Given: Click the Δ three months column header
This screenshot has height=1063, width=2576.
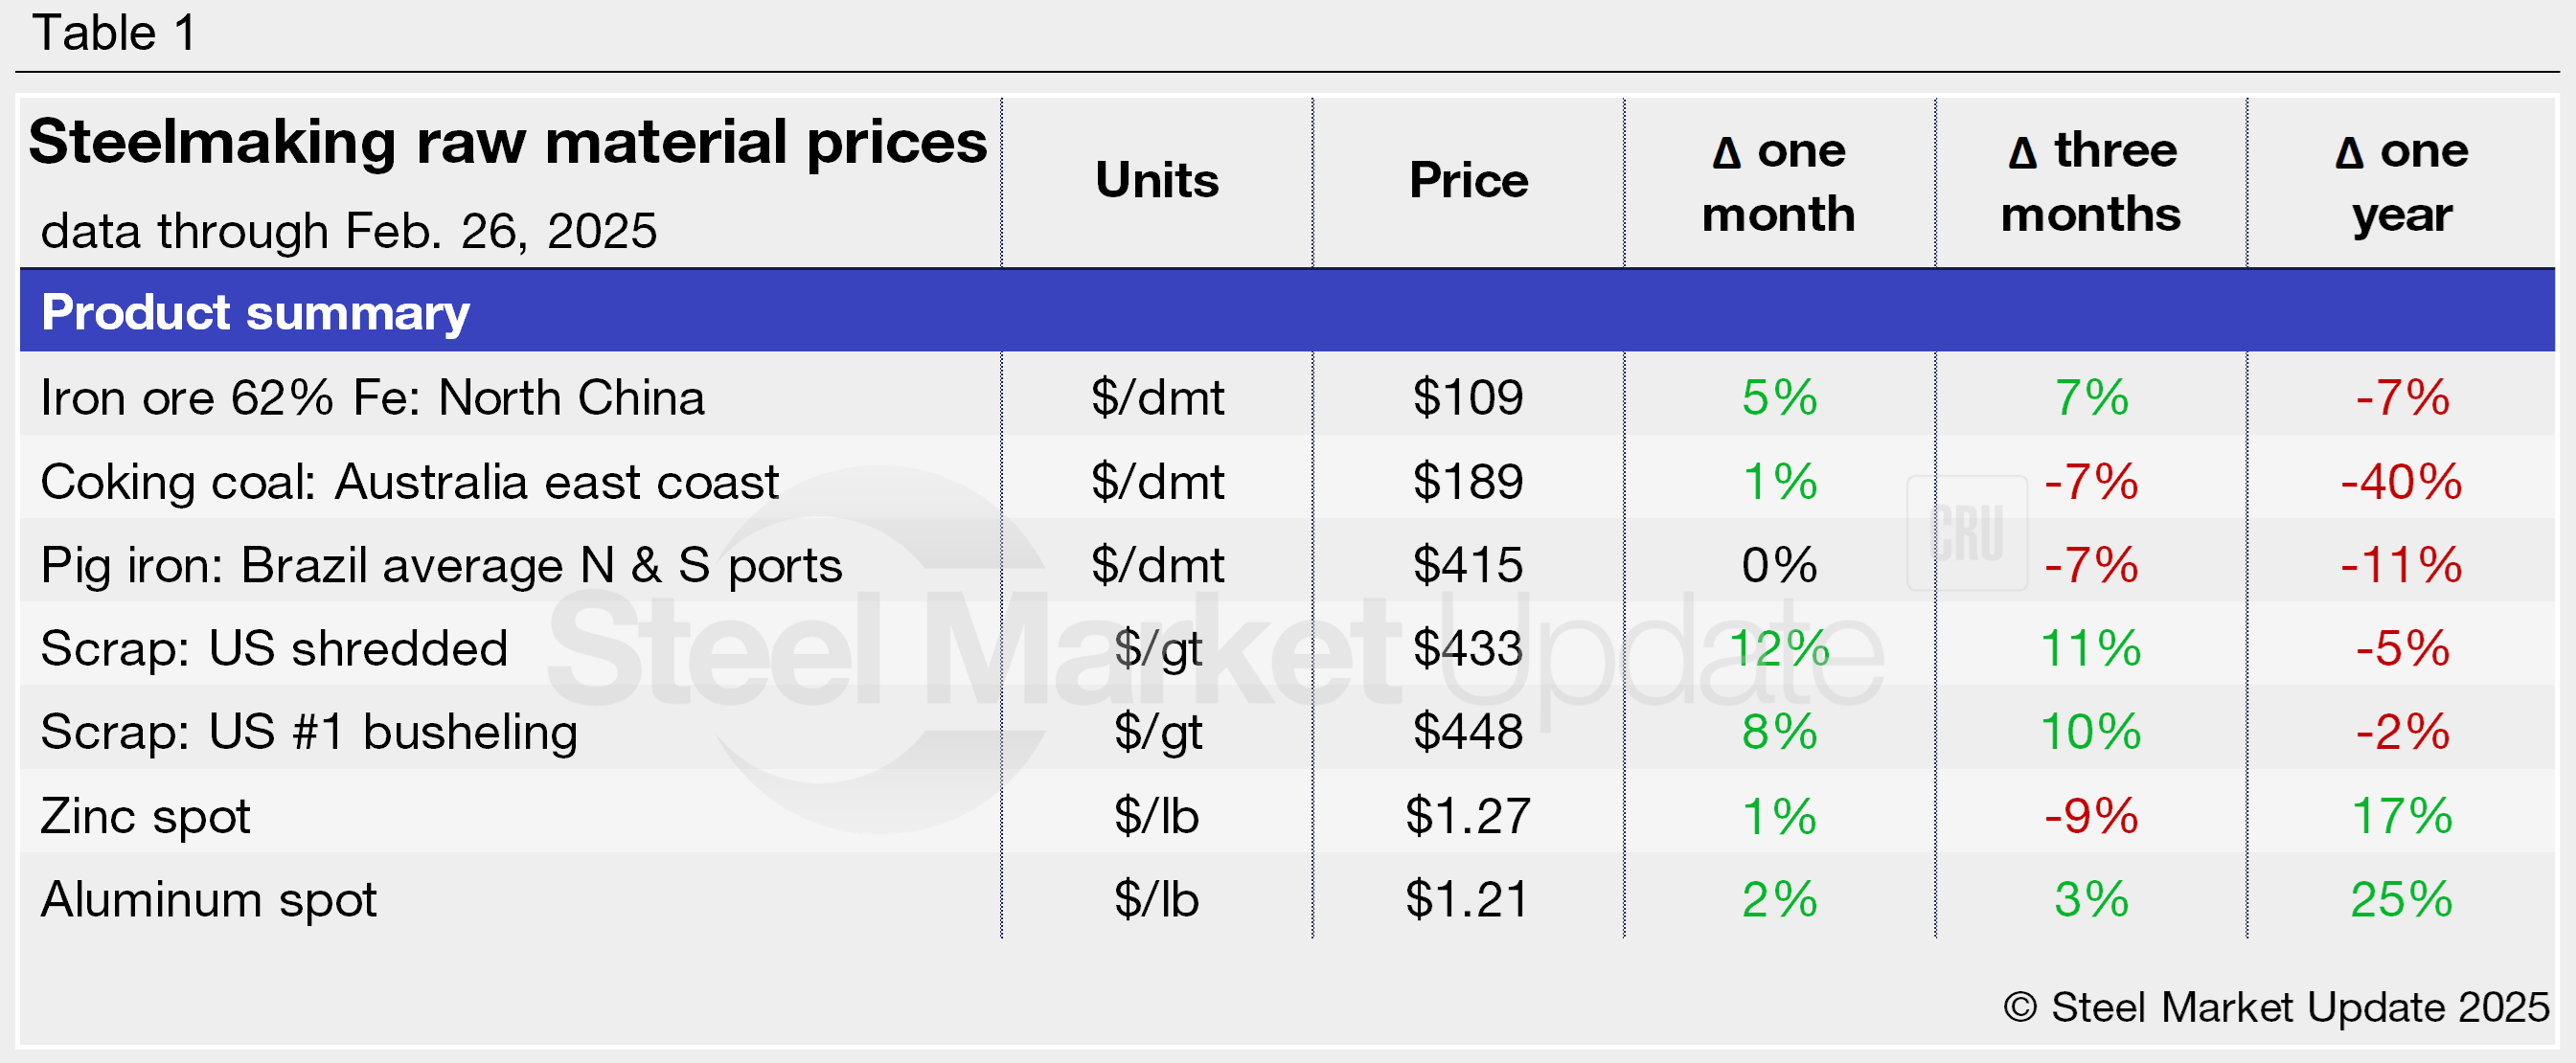Looking at the screenshot, I should click(x=2091, y=183).
